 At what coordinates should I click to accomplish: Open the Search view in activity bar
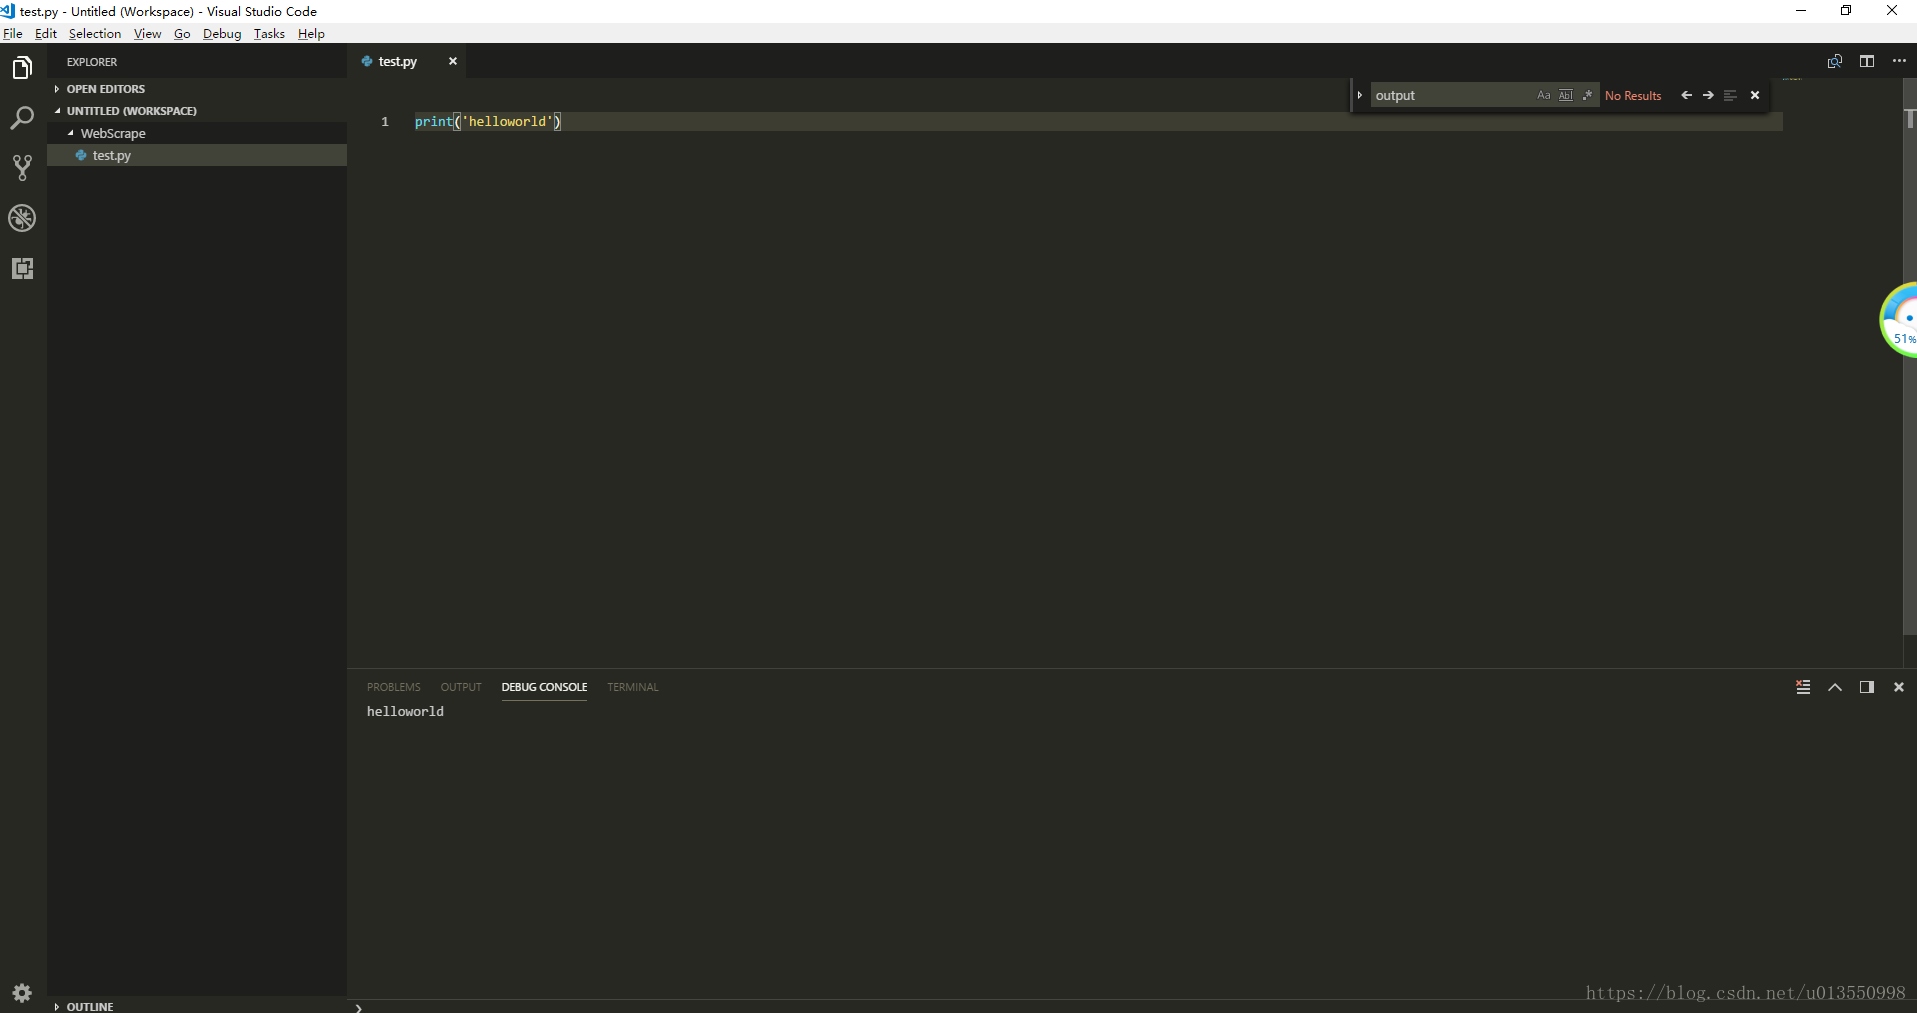[x=22, y=118]
